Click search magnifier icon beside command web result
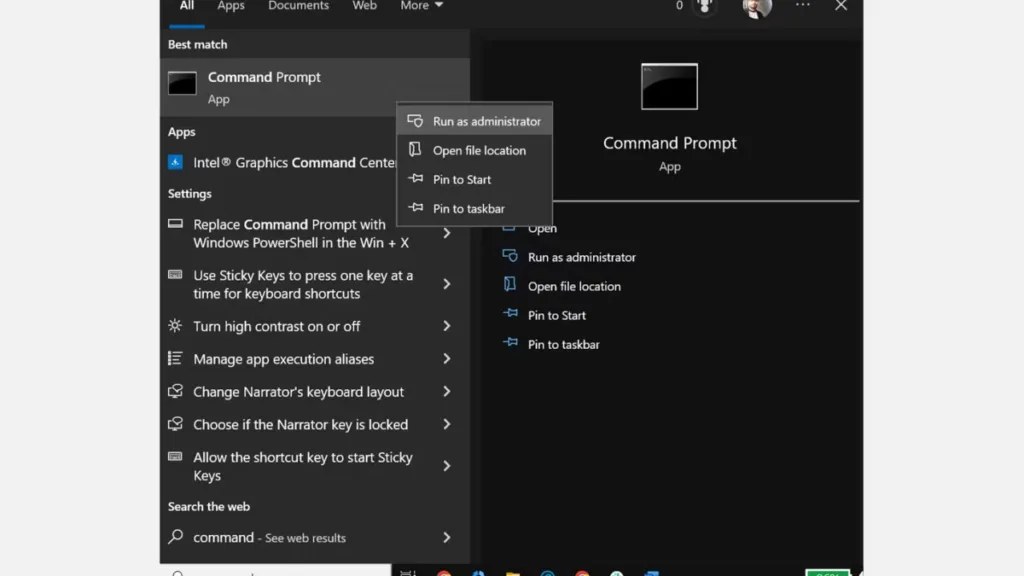1024x576 pixels. click(x=175, y=537)
